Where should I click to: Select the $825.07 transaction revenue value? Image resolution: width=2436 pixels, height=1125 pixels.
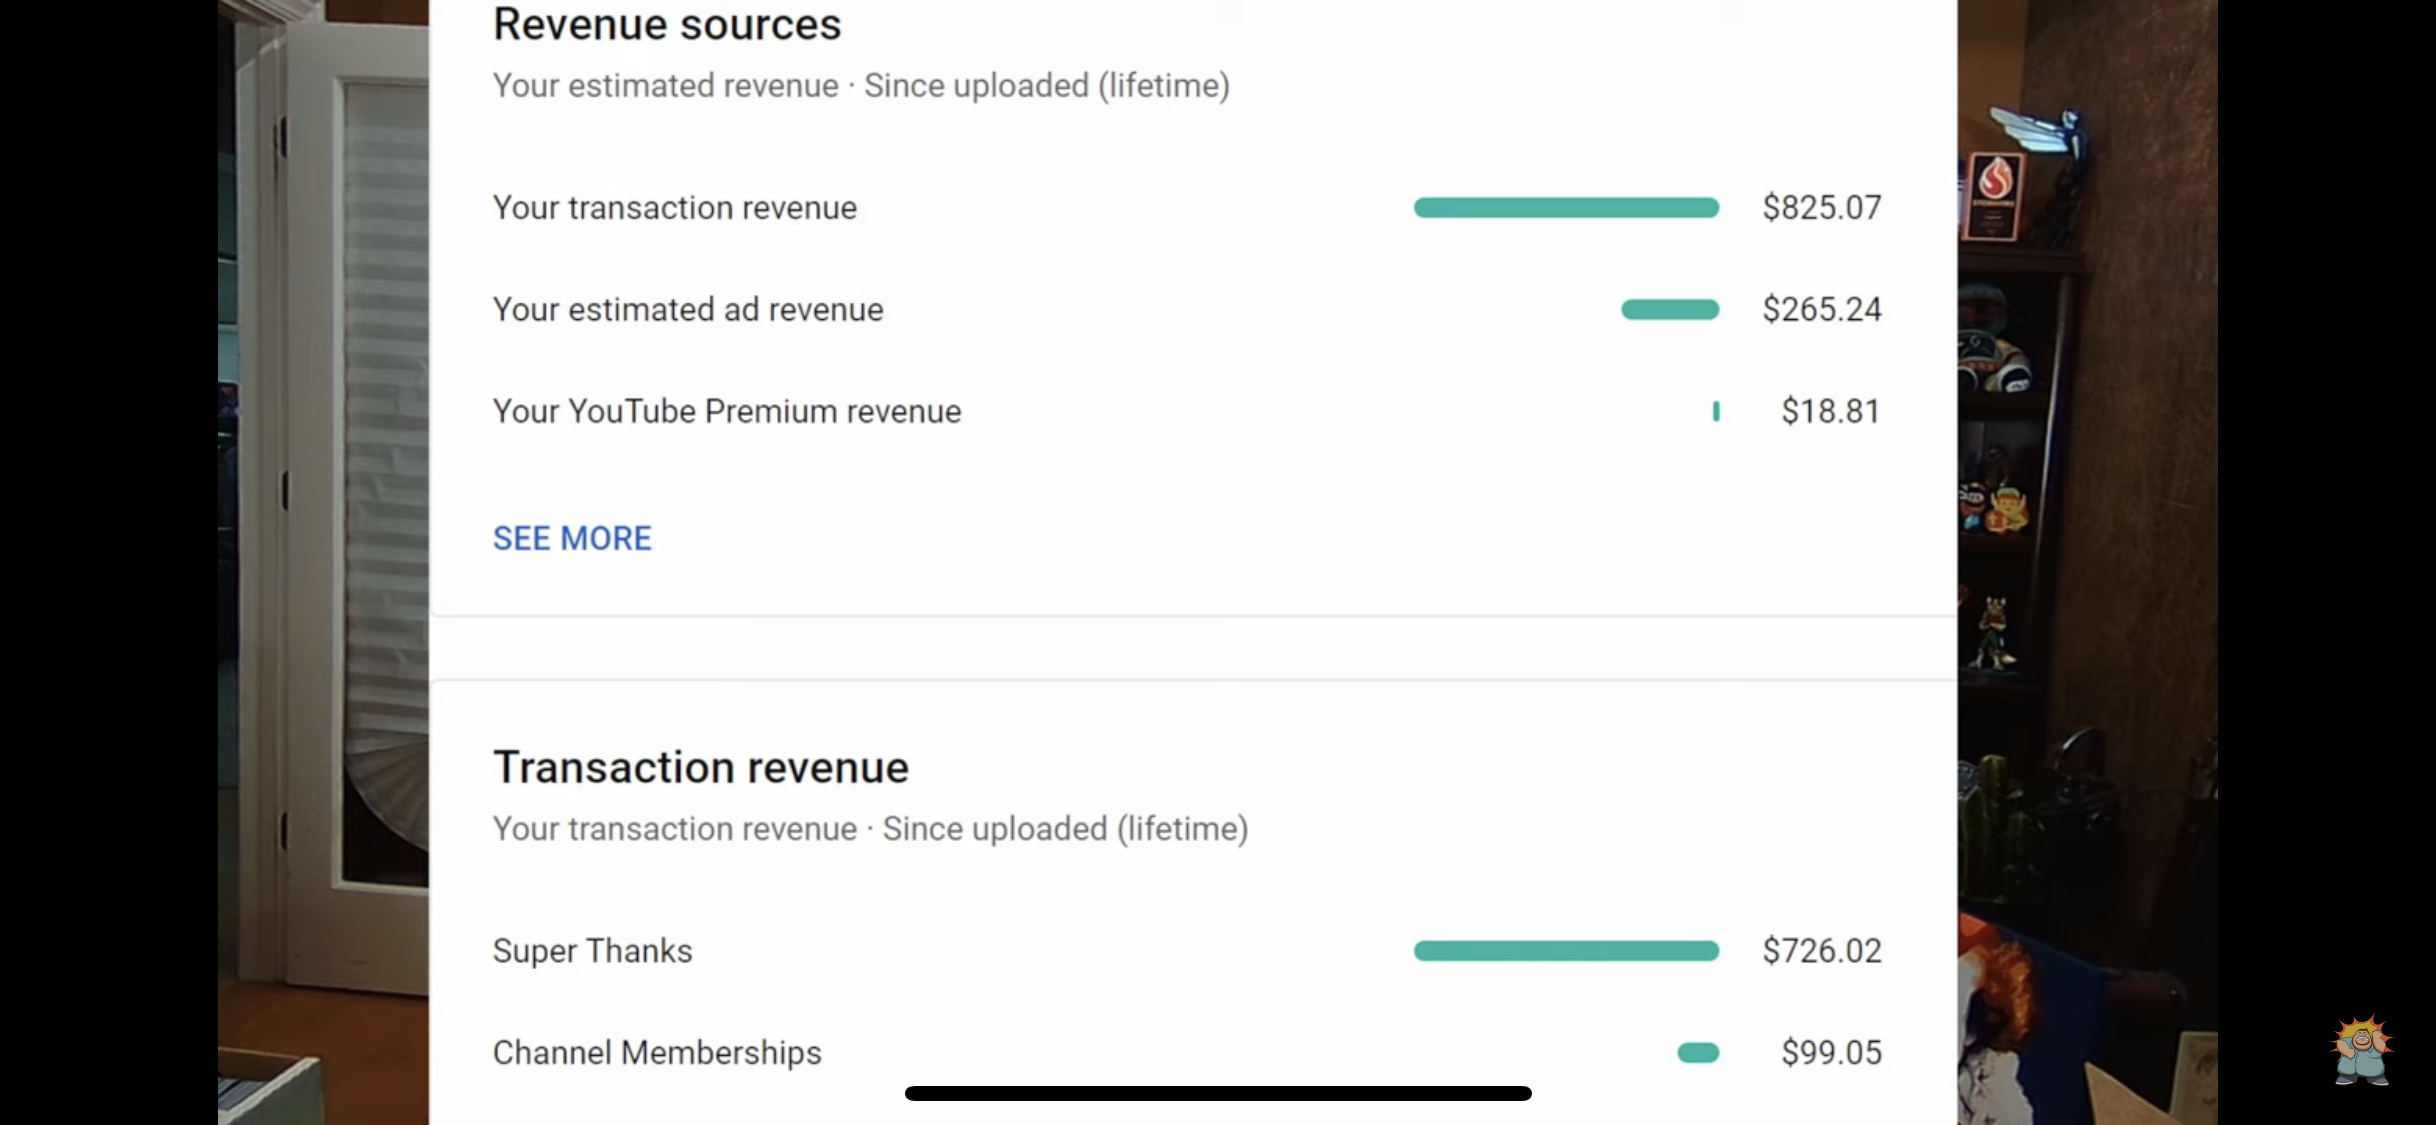coord(1822,207)
